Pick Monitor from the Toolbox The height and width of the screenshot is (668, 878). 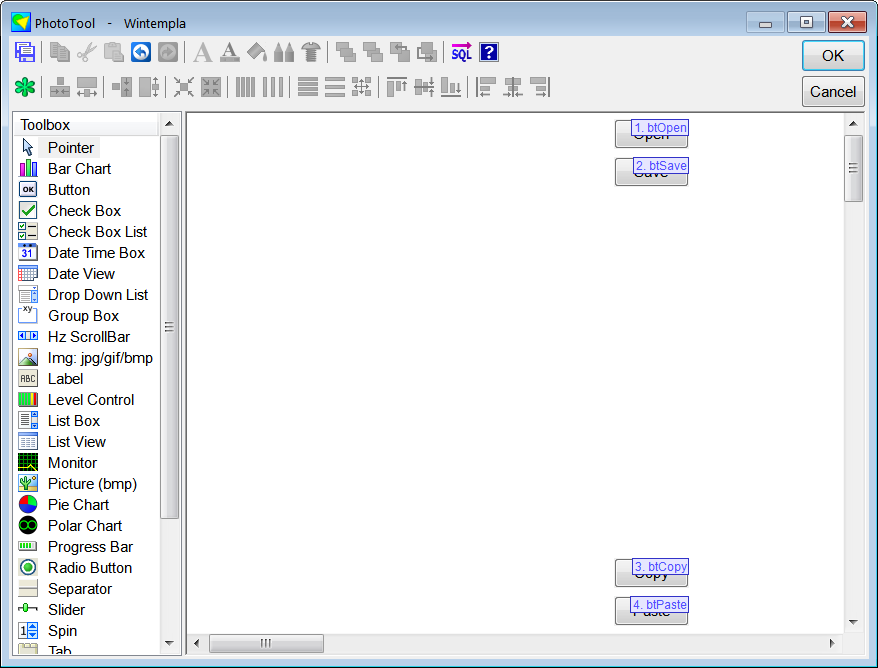click(x=72, y=463)
